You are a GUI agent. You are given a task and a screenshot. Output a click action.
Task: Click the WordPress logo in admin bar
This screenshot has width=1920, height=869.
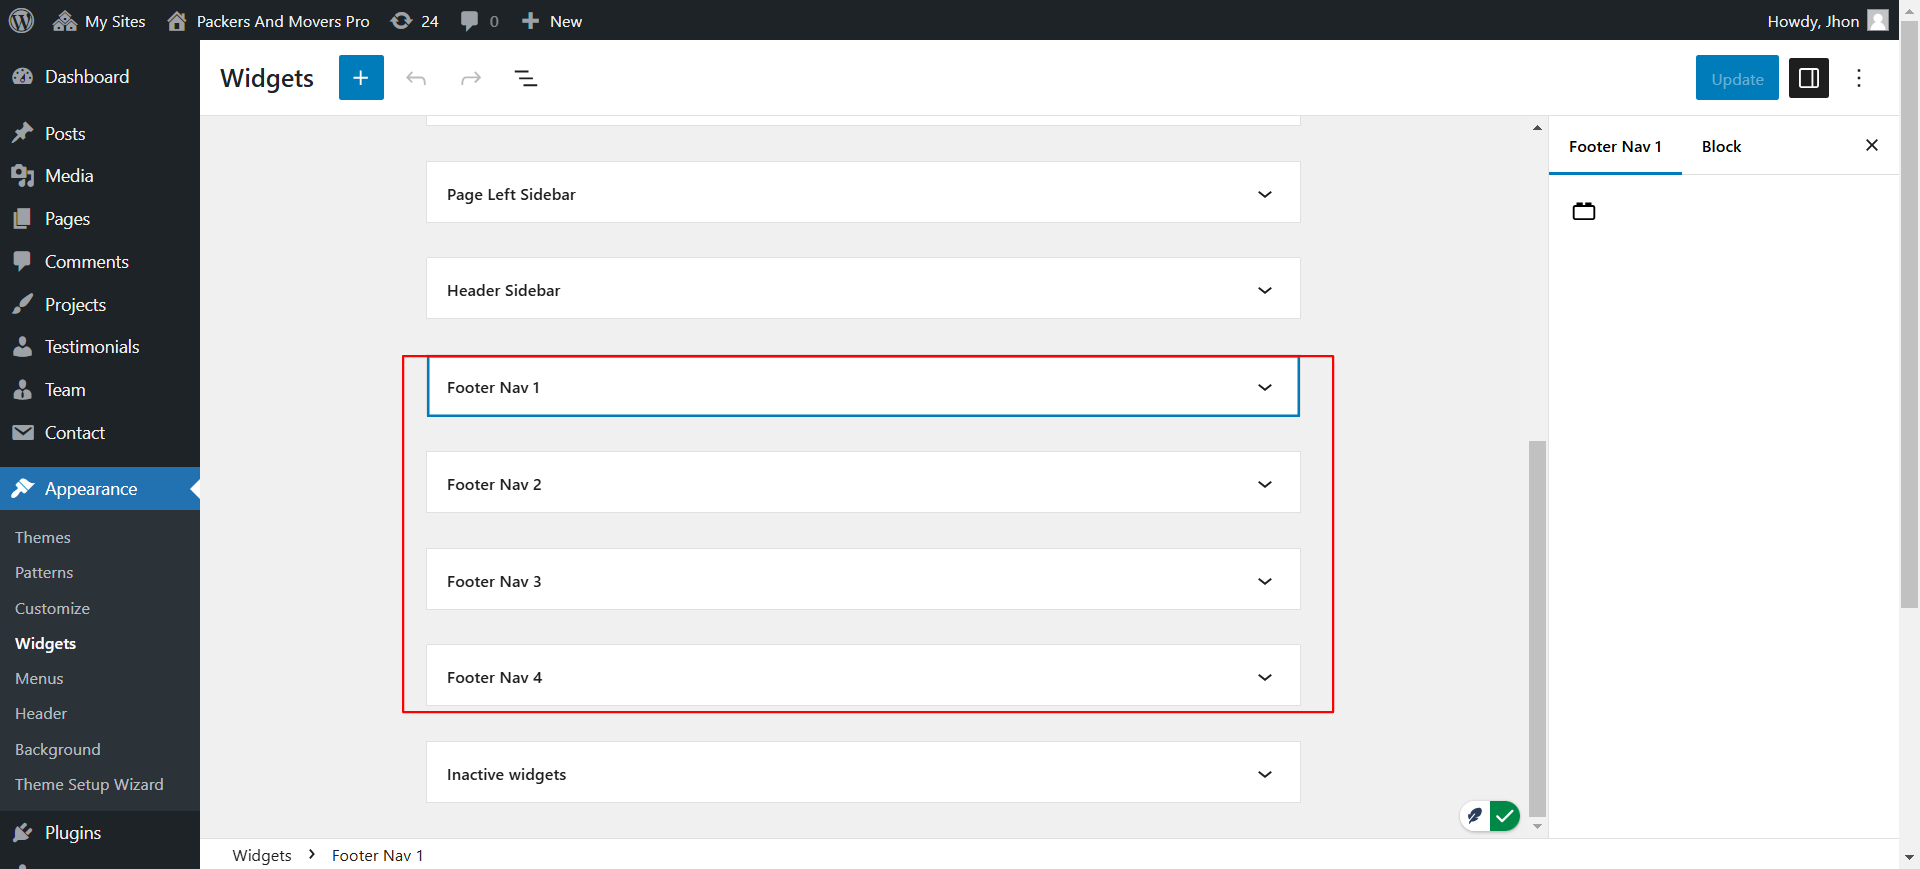(x=22, y=21)
